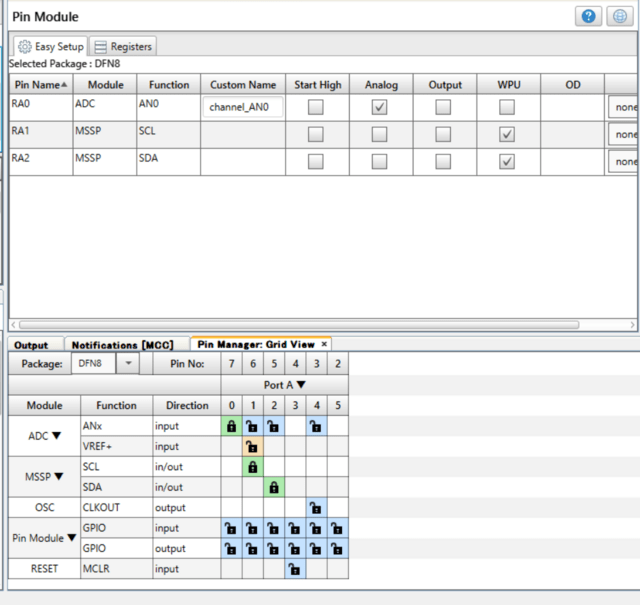This screenshot has height=605, width=640.
Task: Close the Pin Manager Grid View tab
Action: 324,344
